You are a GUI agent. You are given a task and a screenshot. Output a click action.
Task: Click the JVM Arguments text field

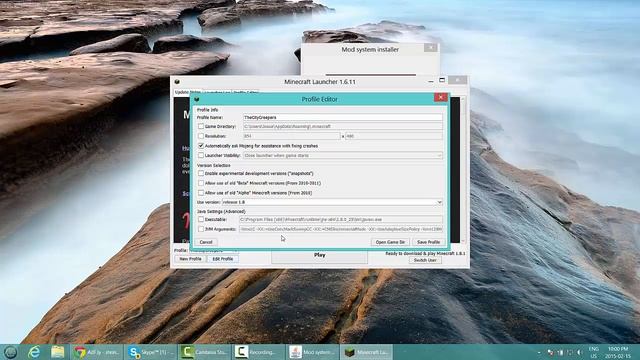(x=341, y=229)
